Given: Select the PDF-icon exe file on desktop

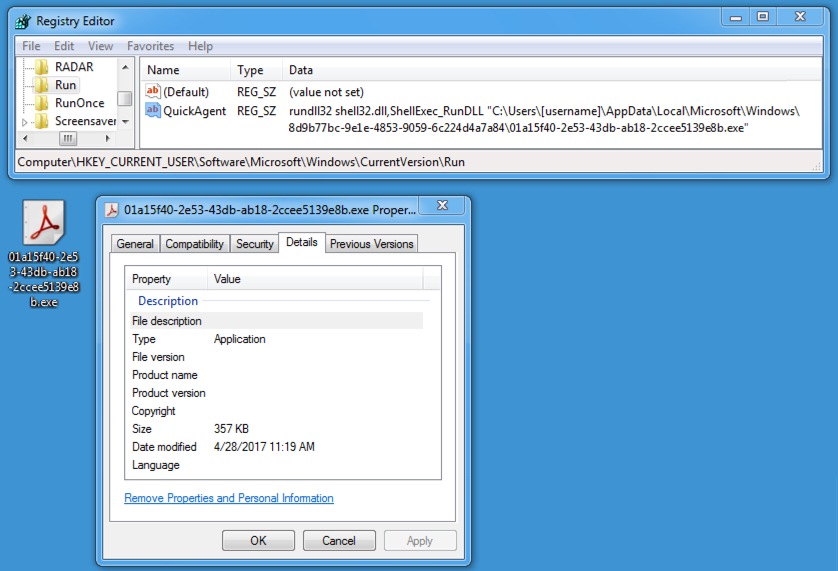Looking at the screenshot, I should (x=44, y=223).
